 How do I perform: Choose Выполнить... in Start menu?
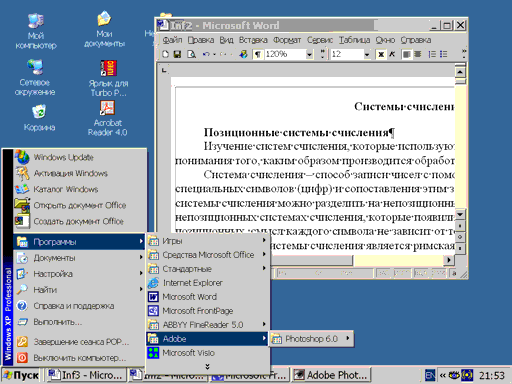click(x=80, y=322)
